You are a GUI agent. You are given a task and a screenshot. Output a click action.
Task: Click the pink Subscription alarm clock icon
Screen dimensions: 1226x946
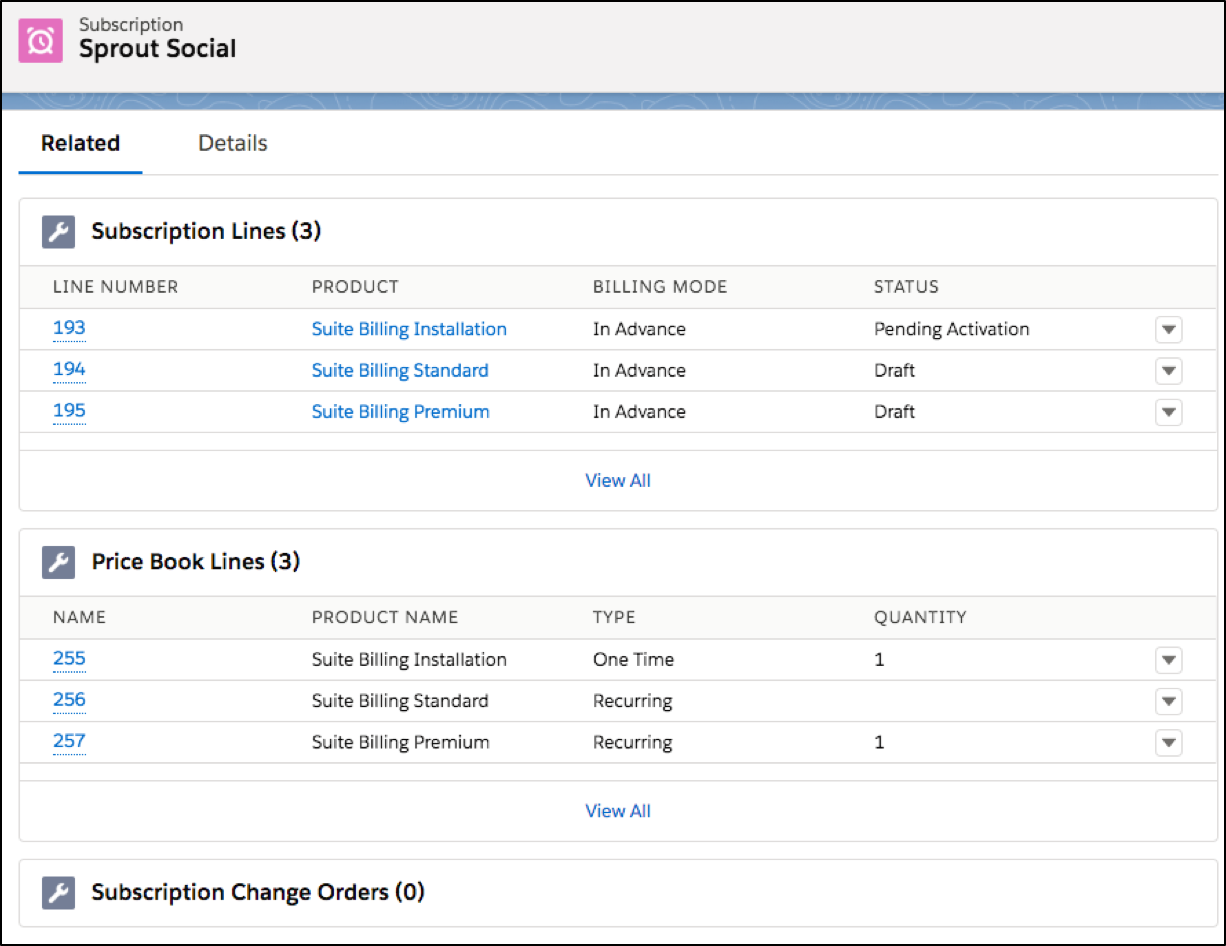[x=41, y=41]
